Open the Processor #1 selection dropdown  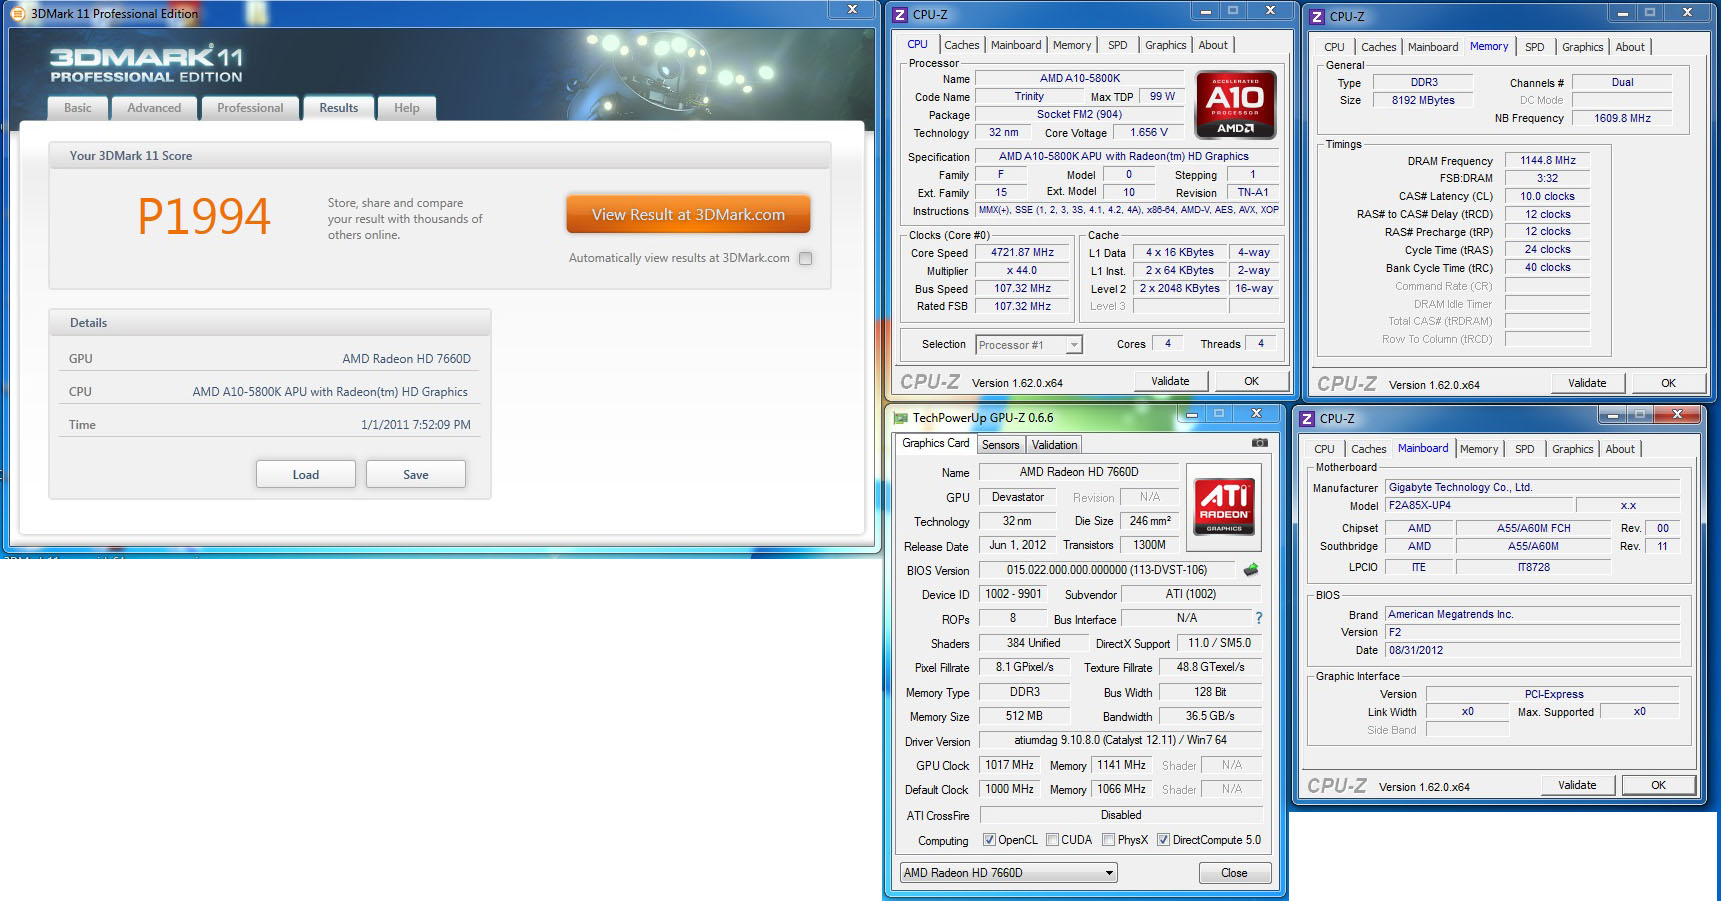point(1029,345)
